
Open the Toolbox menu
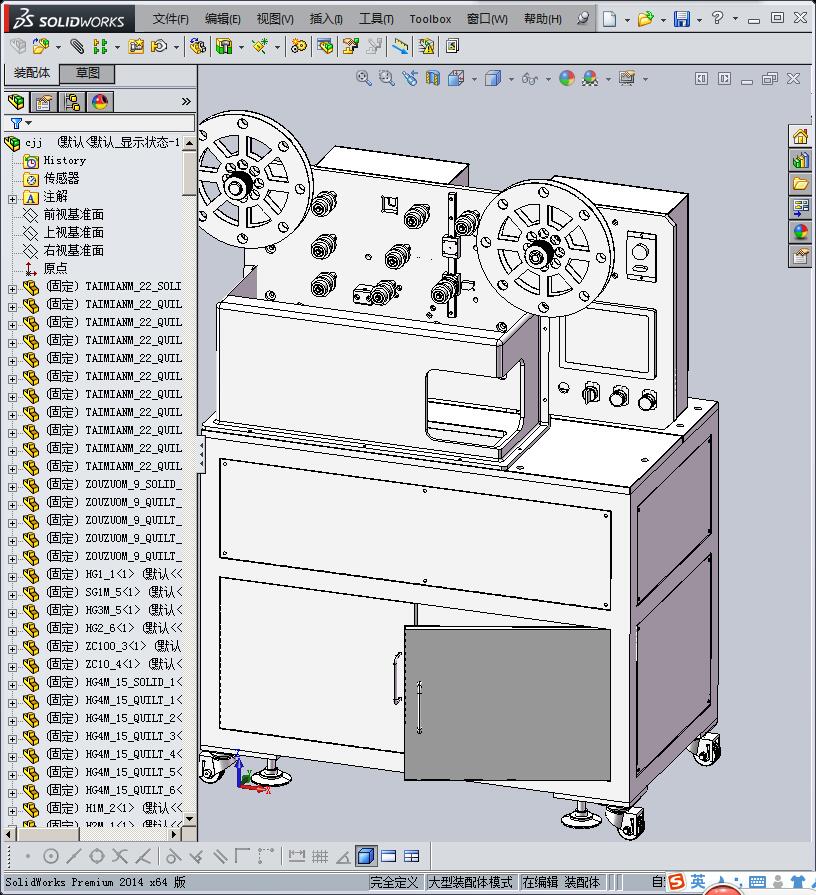(x=430, y=19)
